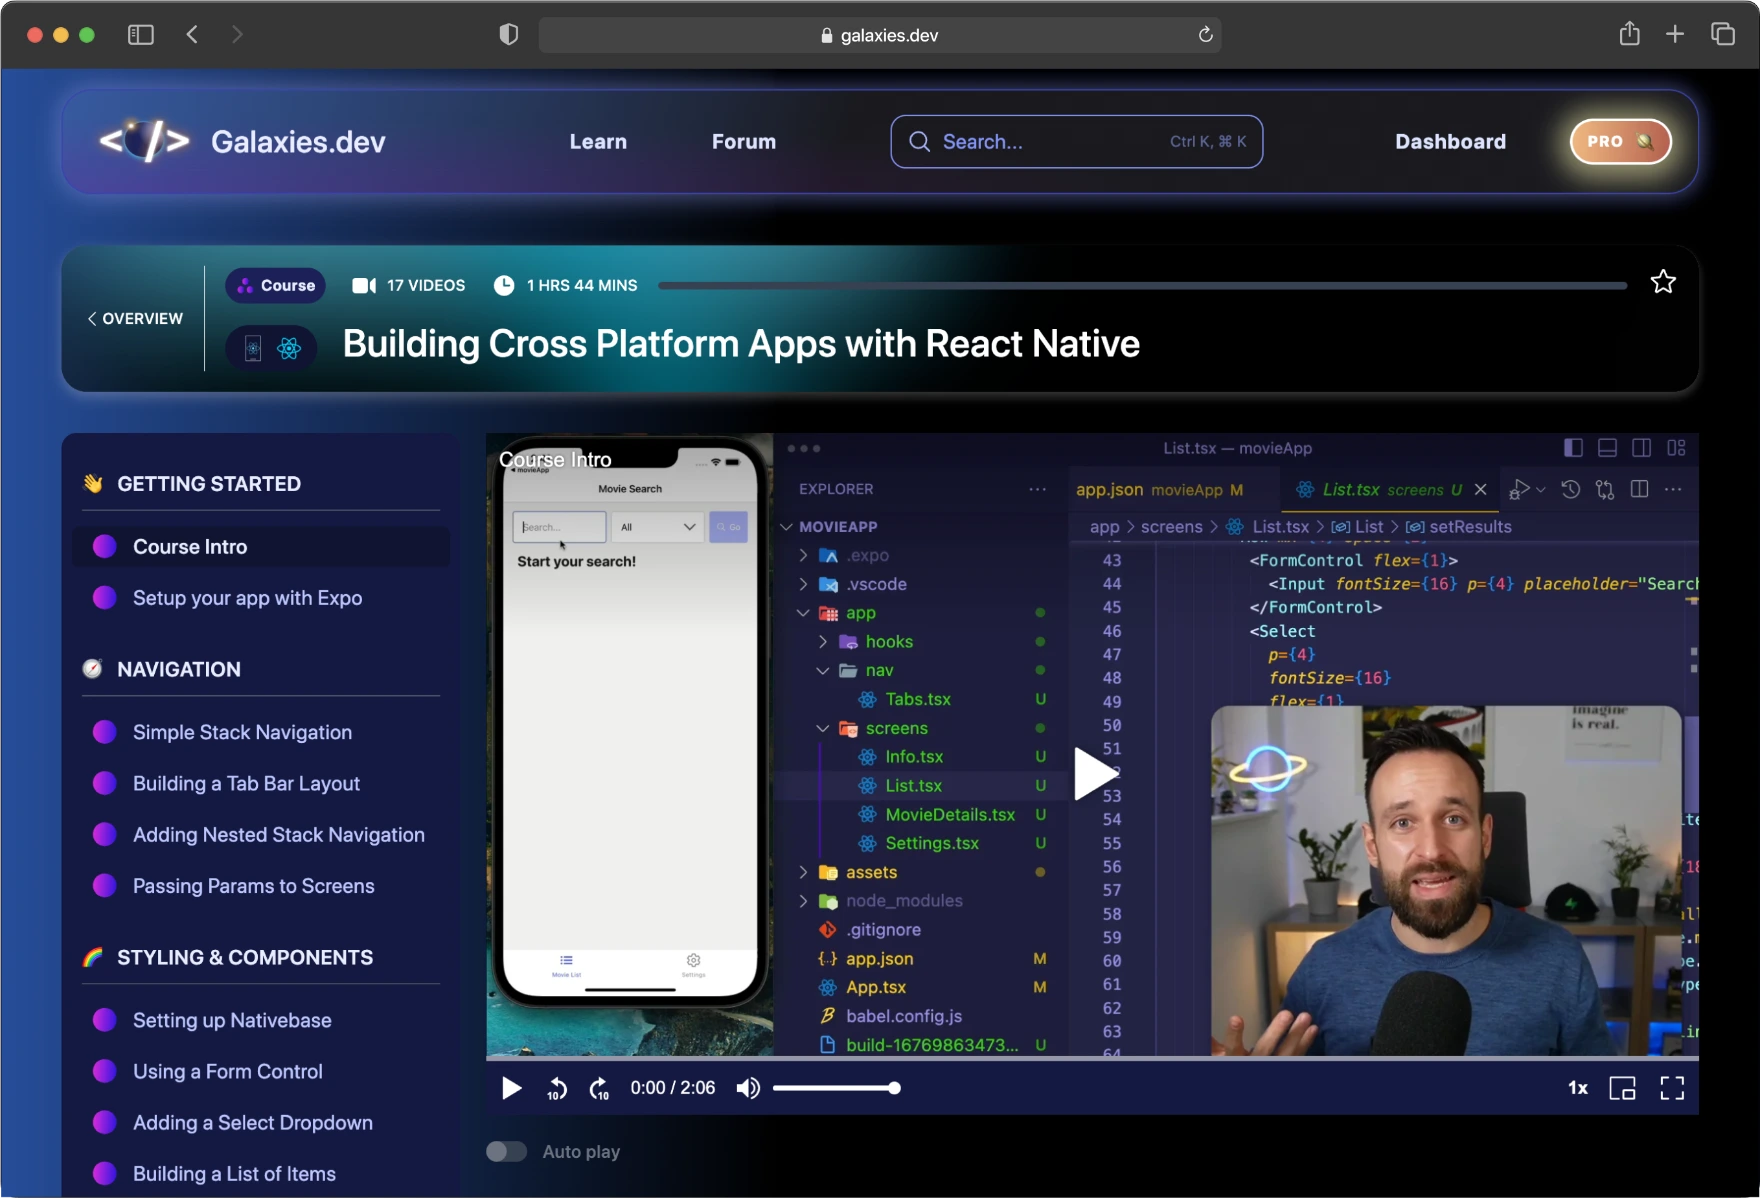The width and height of the screenshot is (1760, 1198).
Task: Toggle the primary sidebar visibility icon
Action: (x=1573, y=447)
